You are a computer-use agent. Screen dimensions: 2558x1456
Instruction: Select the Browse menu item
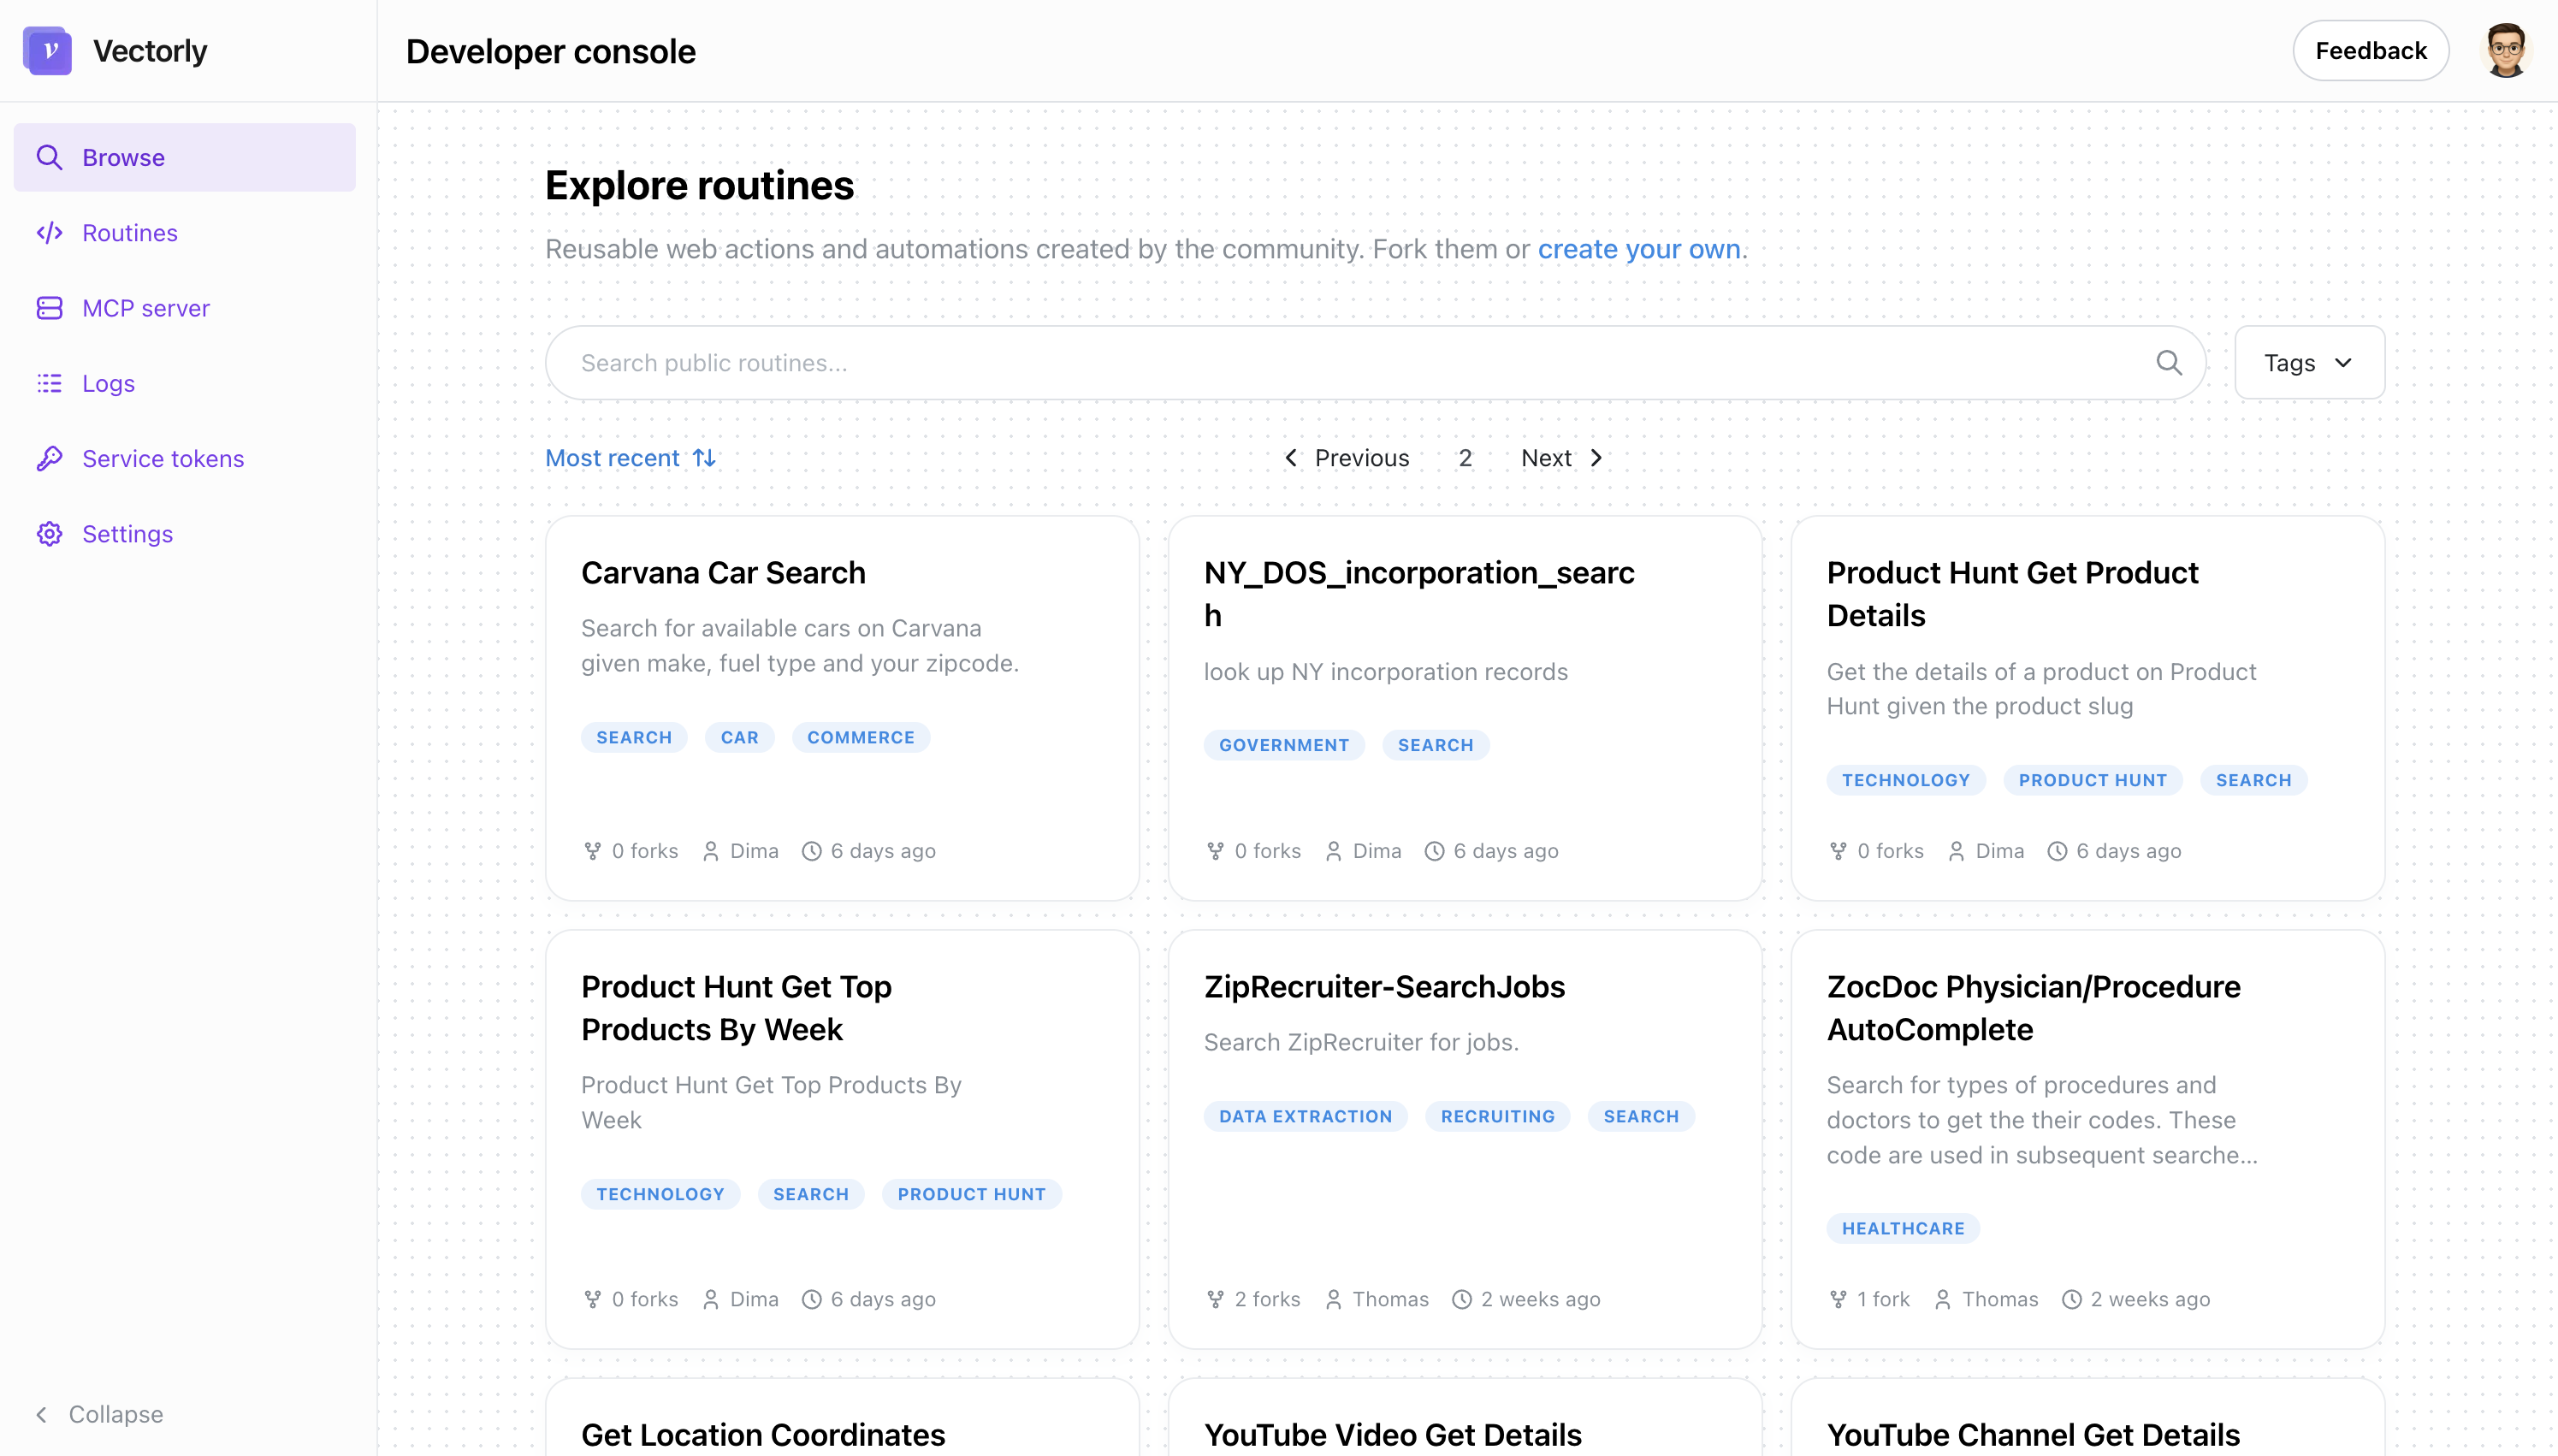point(184,158)
